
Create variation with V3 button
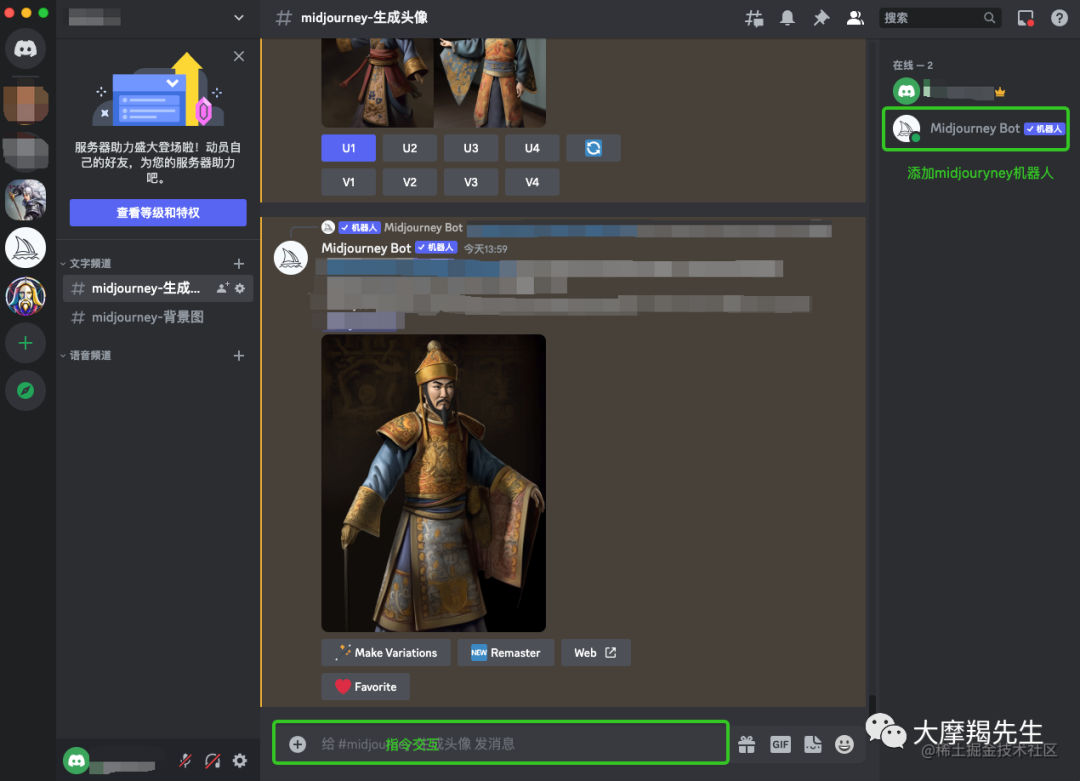point(470,182)
